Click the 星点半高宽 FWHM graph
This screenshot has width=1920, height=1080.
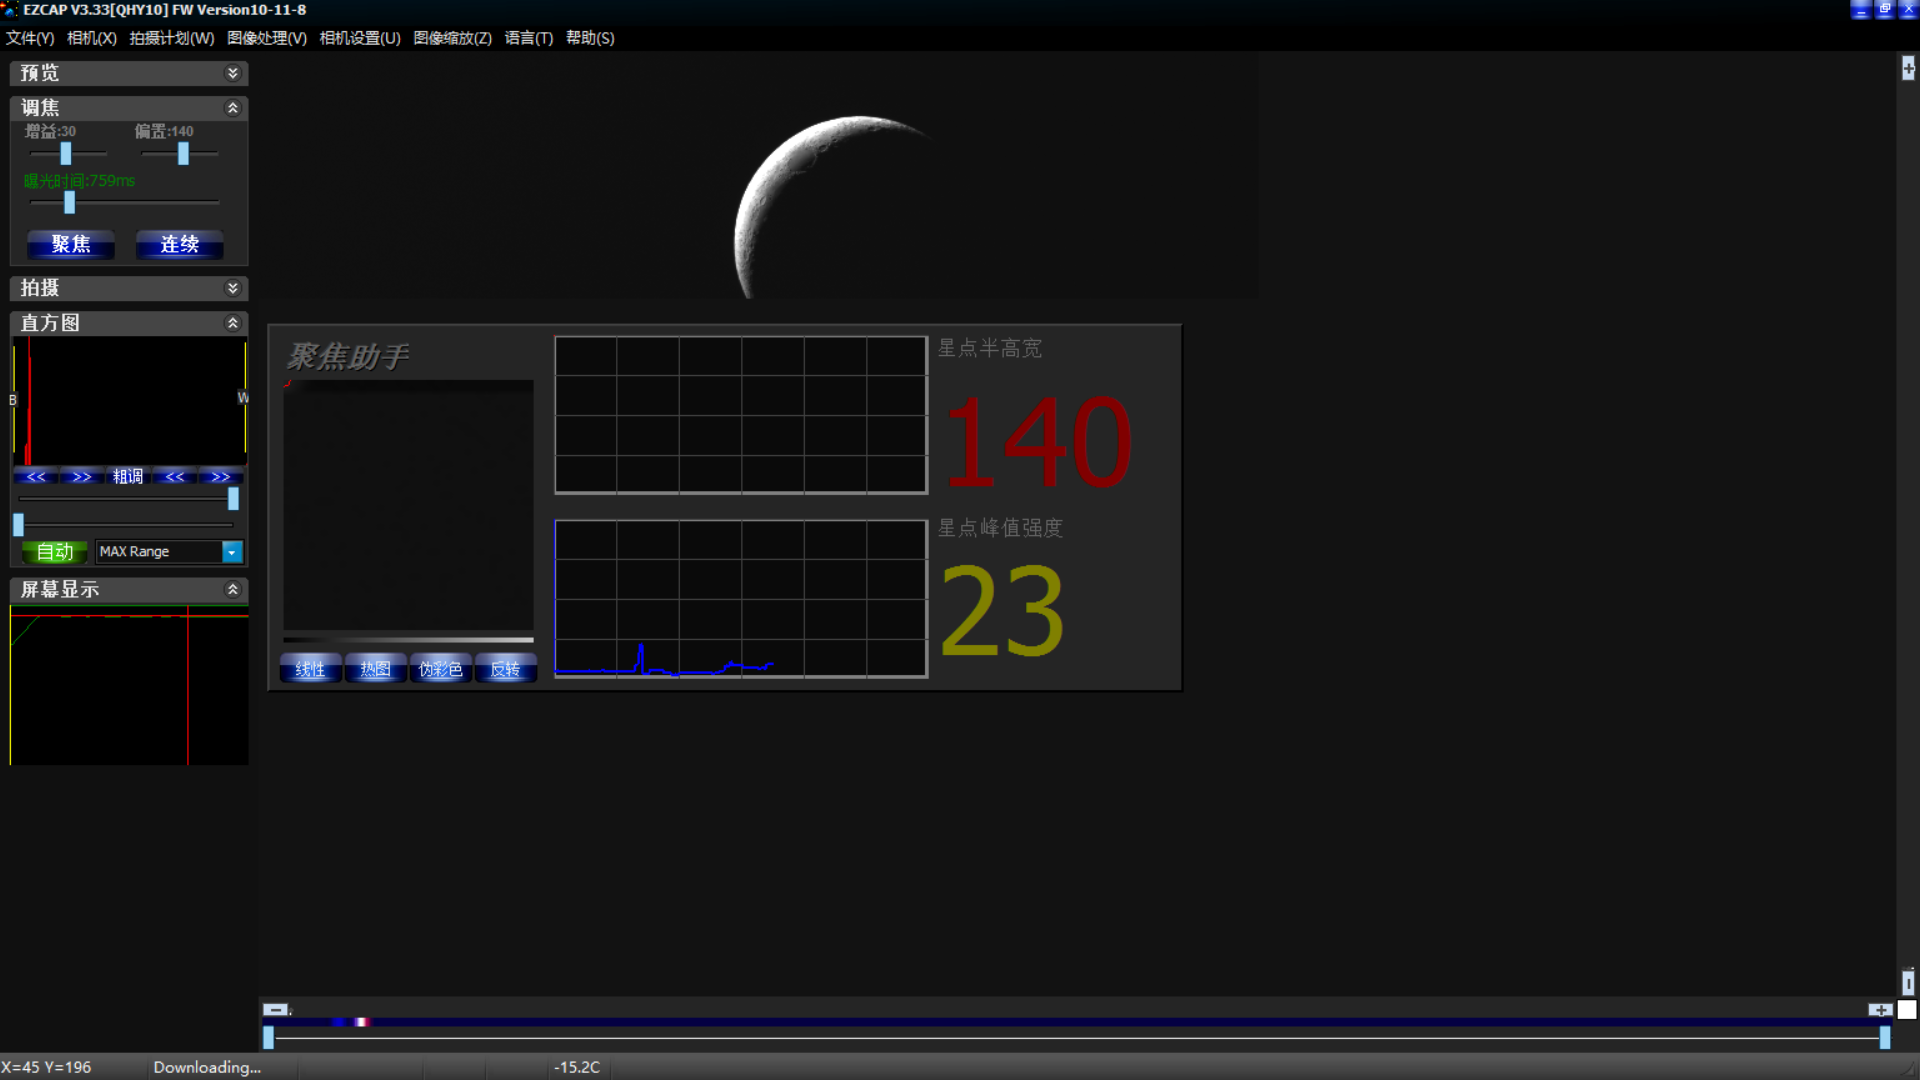pos(741,415)
